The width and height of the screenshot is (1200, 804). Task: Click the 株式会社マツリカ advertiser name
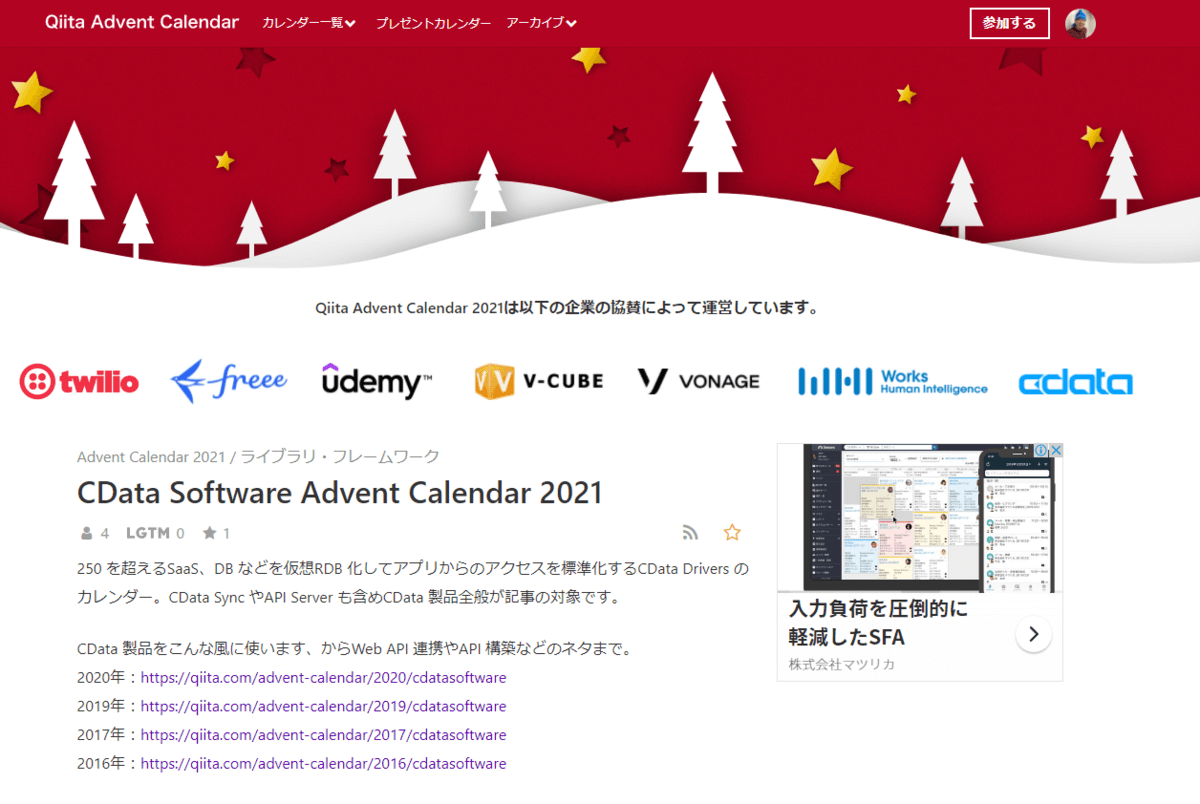(841, 664)
